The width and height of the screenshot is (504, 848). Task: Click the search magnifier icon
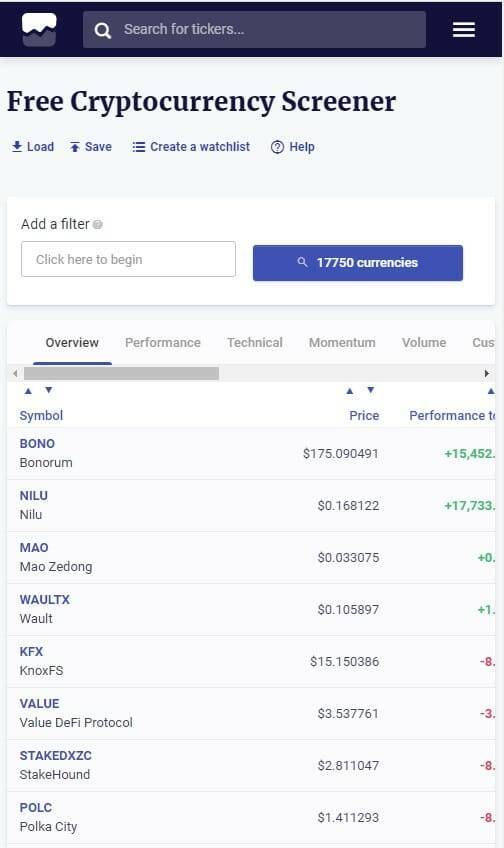[103, 30]
